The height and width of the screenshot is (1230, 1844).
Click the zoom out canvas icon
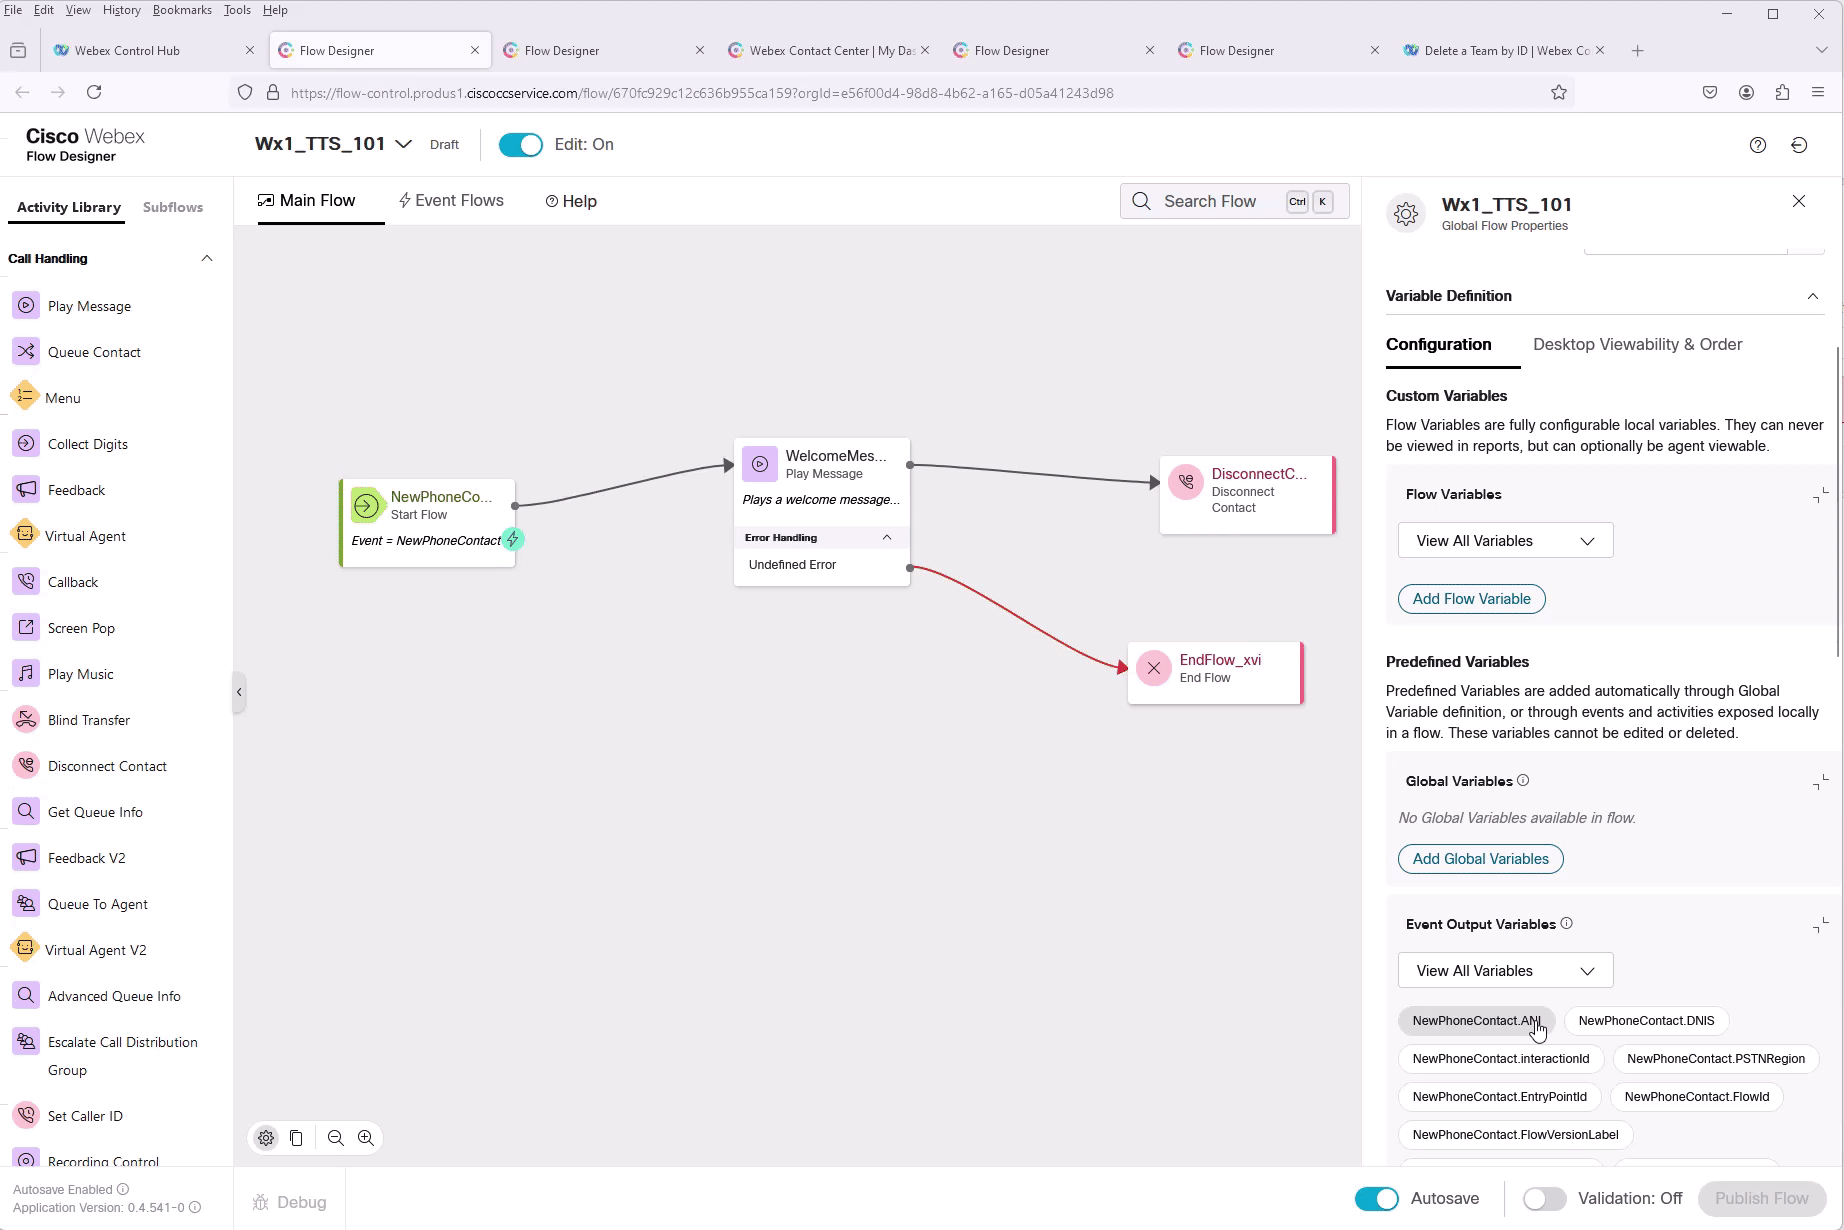pos(336,1138)
